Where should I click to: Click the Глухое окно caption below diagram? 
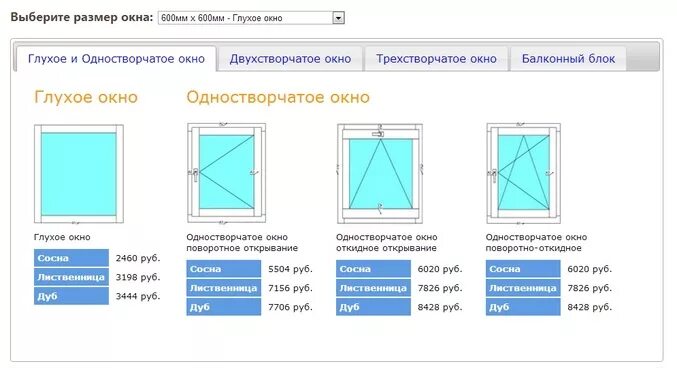(62, 237)
